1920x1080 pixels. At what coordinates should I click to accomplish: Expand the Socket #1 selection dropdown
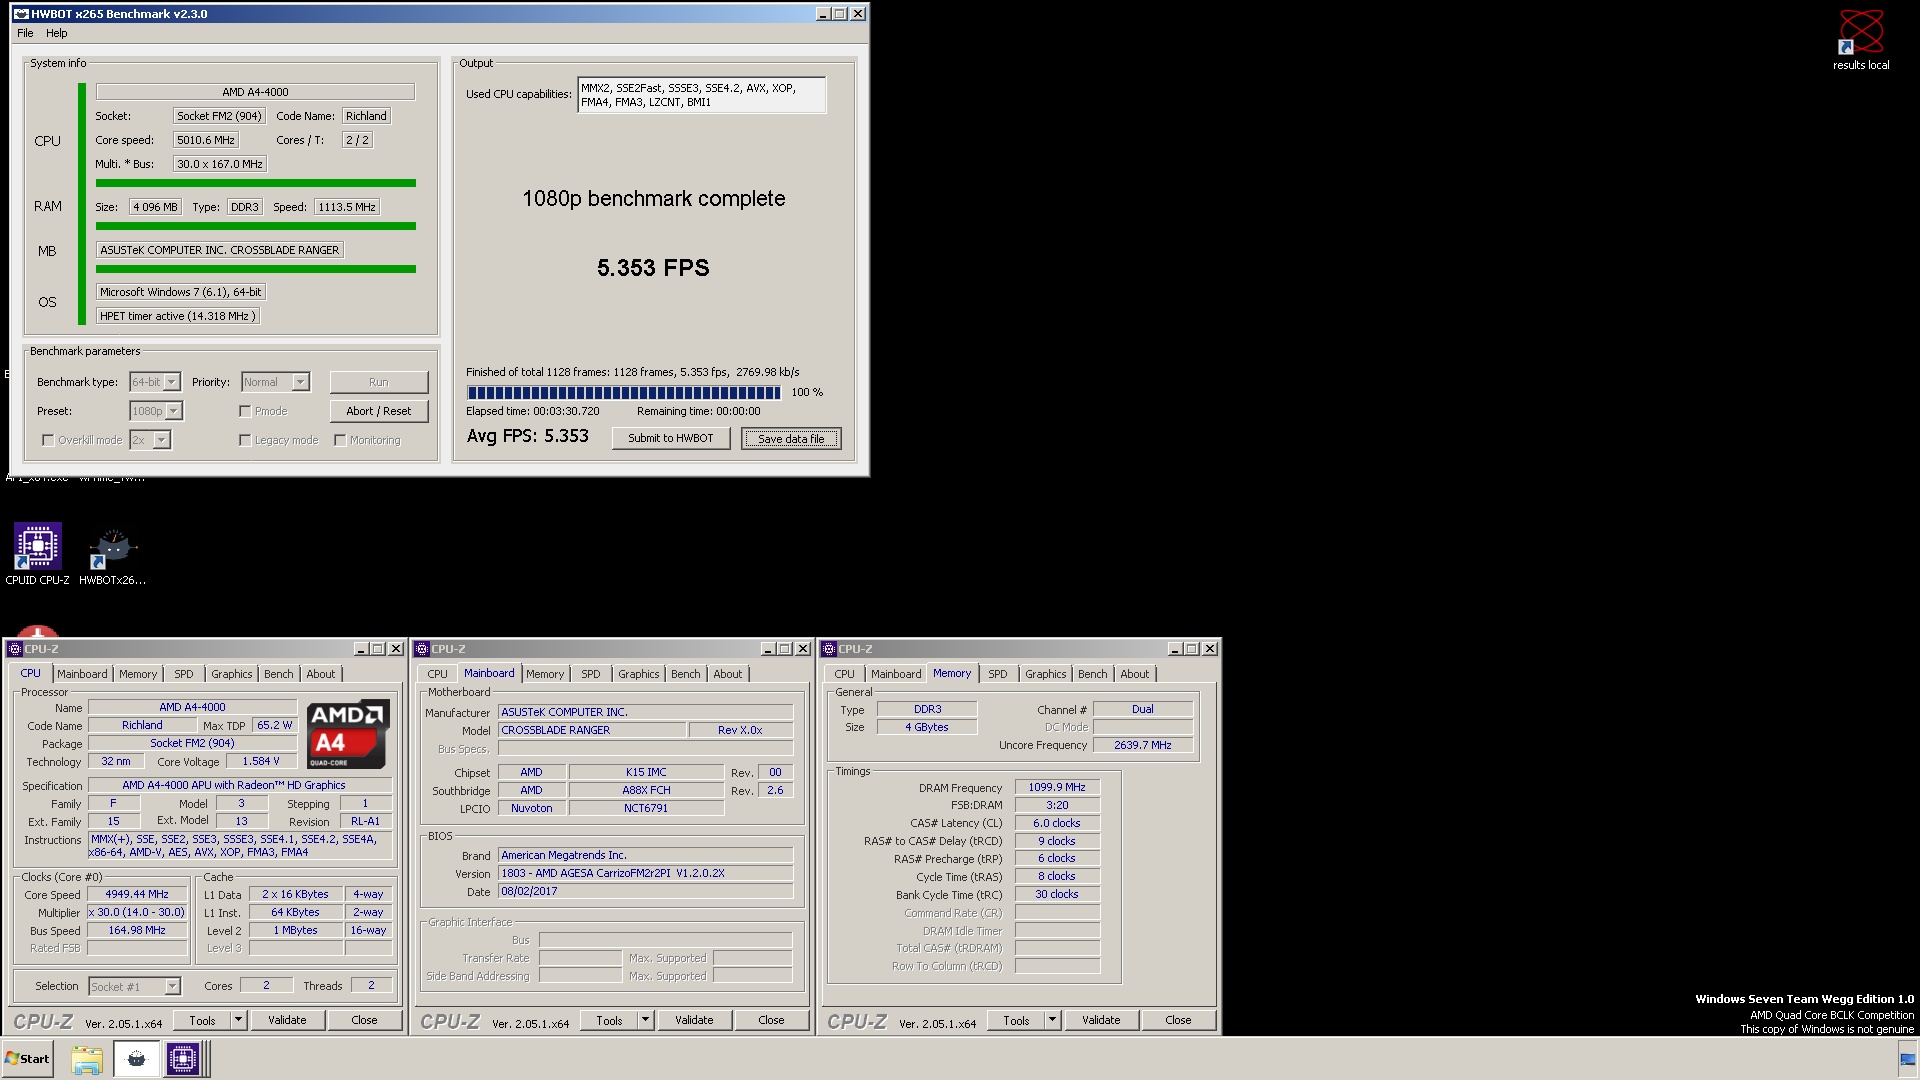click(x=172, y=987)
